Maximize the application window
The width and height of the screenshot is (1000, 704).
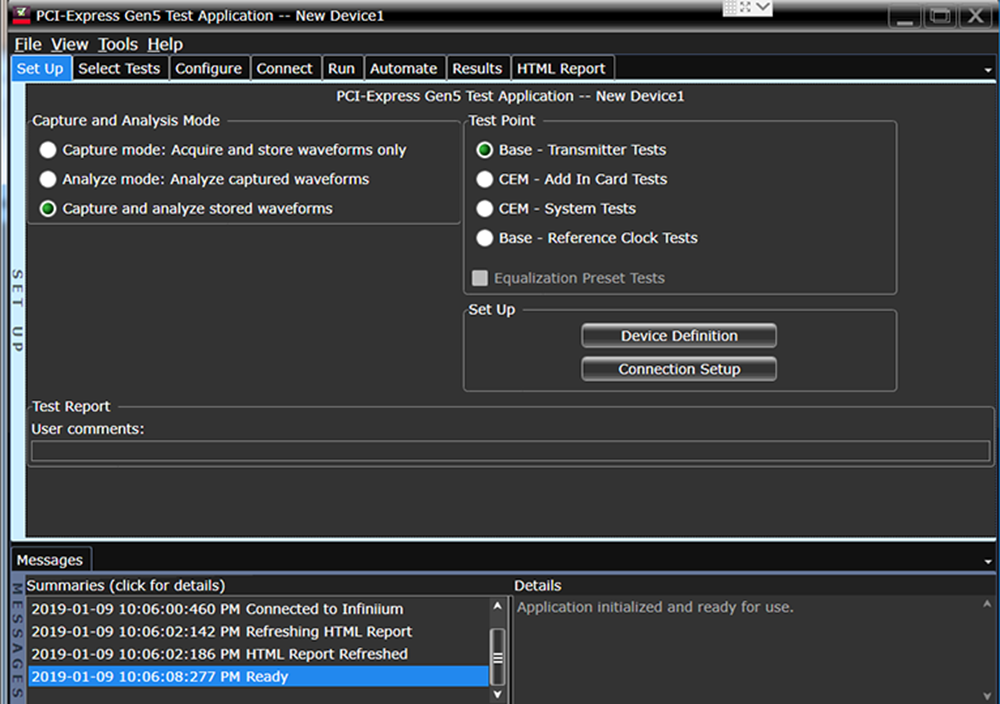tap(939, 16)
